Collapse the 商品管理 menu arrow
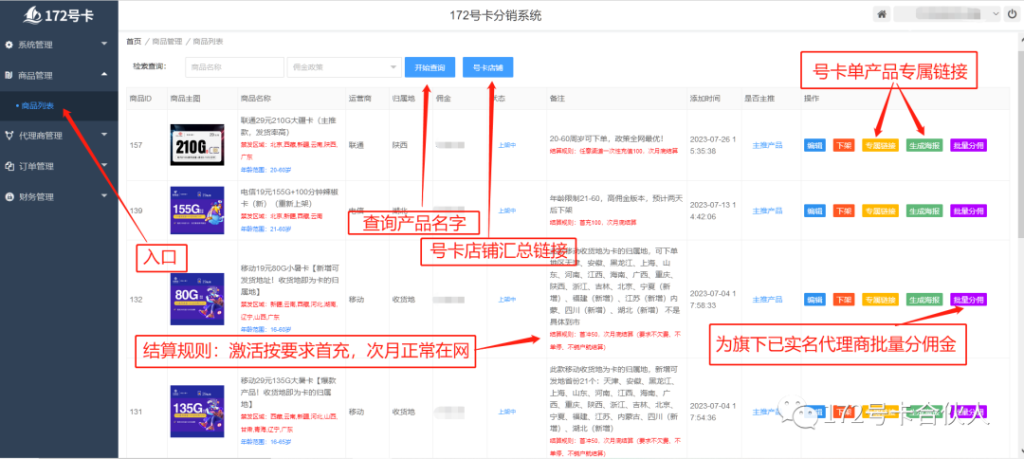Viewport: 1024px width, 459px height. point(104,75)
